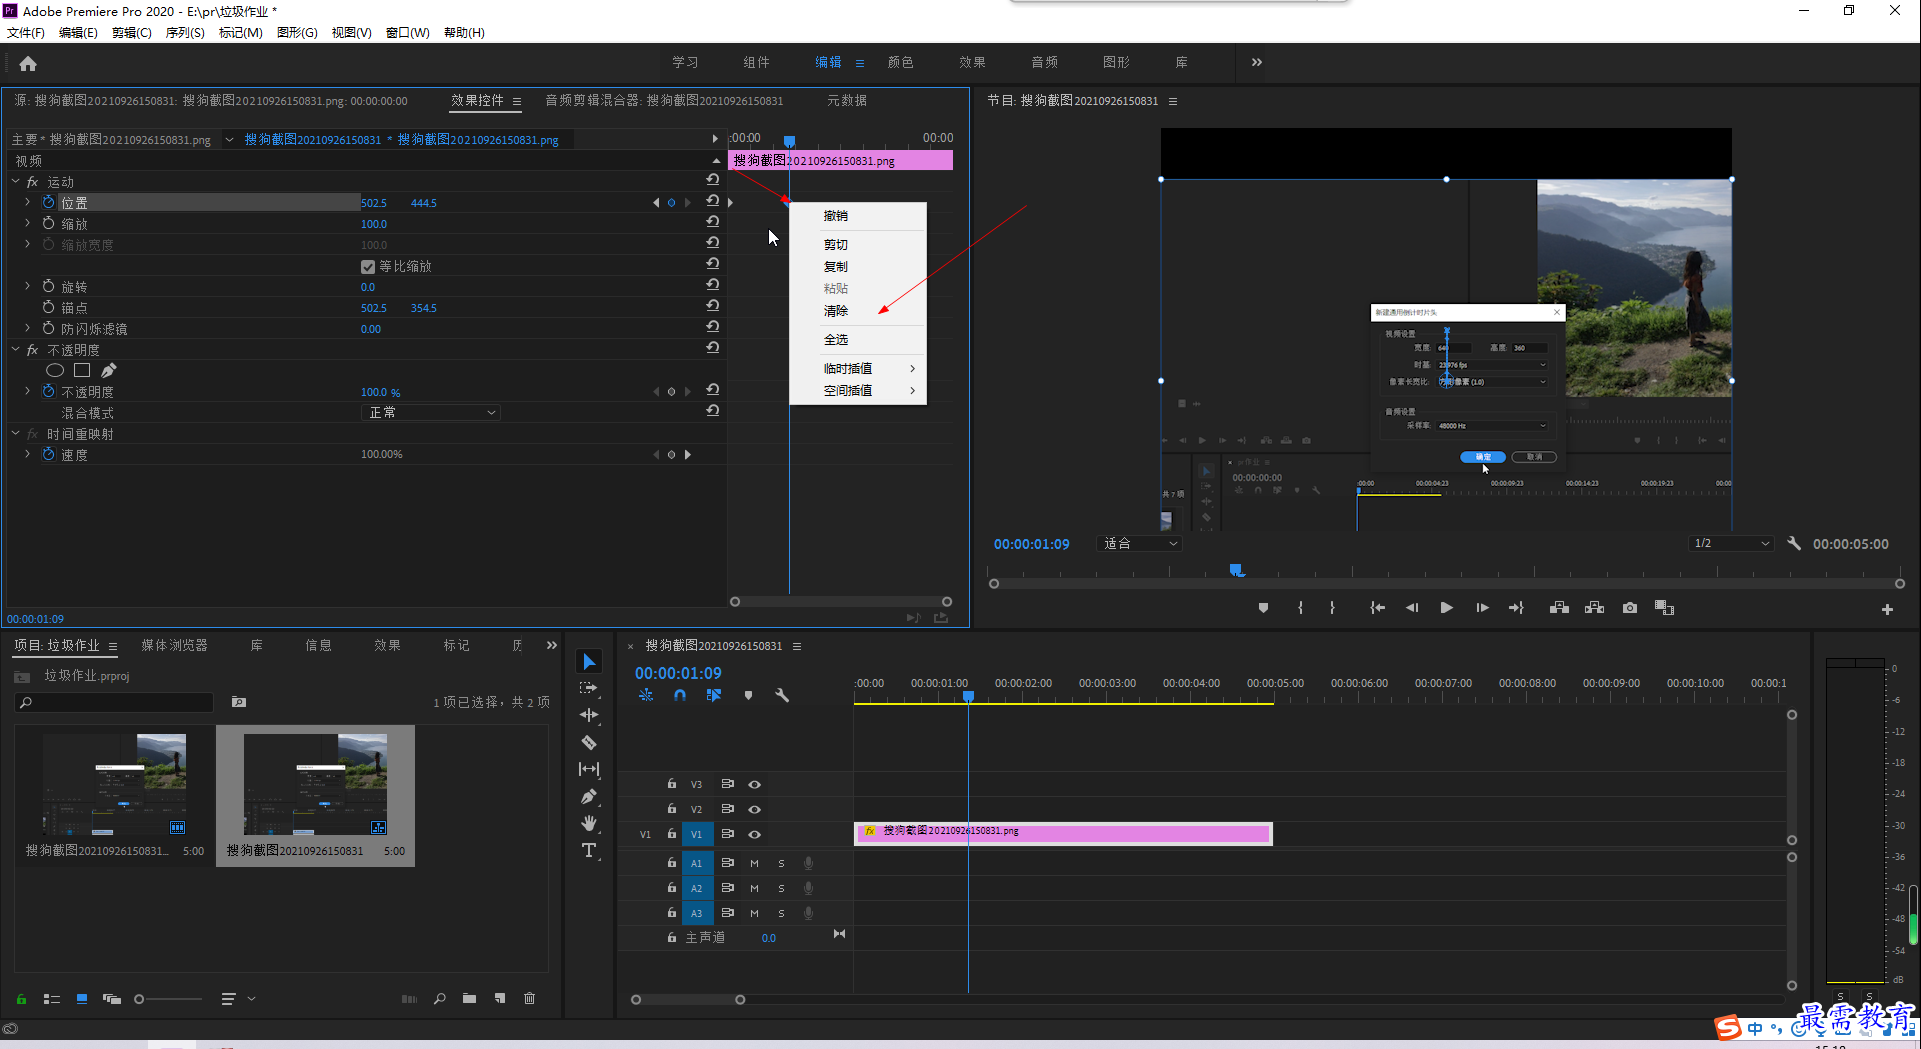
Task: Click the Home icon
Action: tap(28, 63)
